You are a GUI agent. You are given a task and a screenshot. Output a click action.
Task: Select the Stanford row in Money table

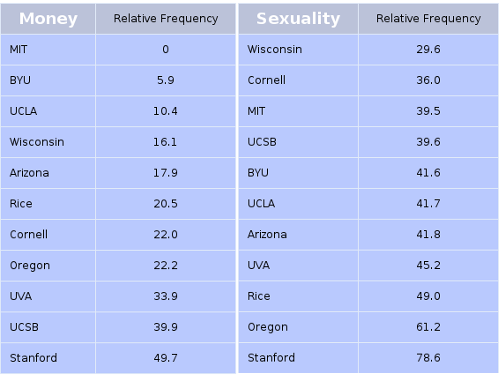pos(118,358)
